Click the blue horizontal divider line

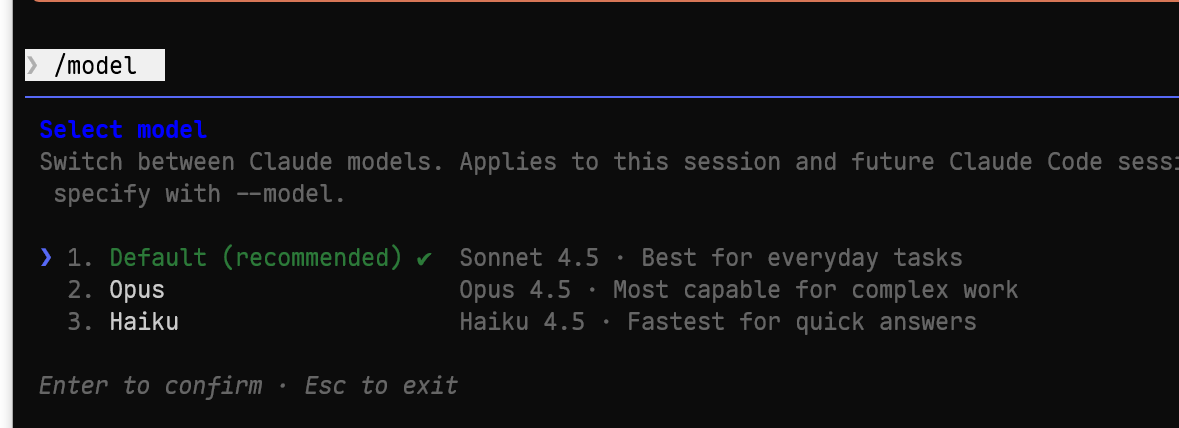tap(602, 97)
